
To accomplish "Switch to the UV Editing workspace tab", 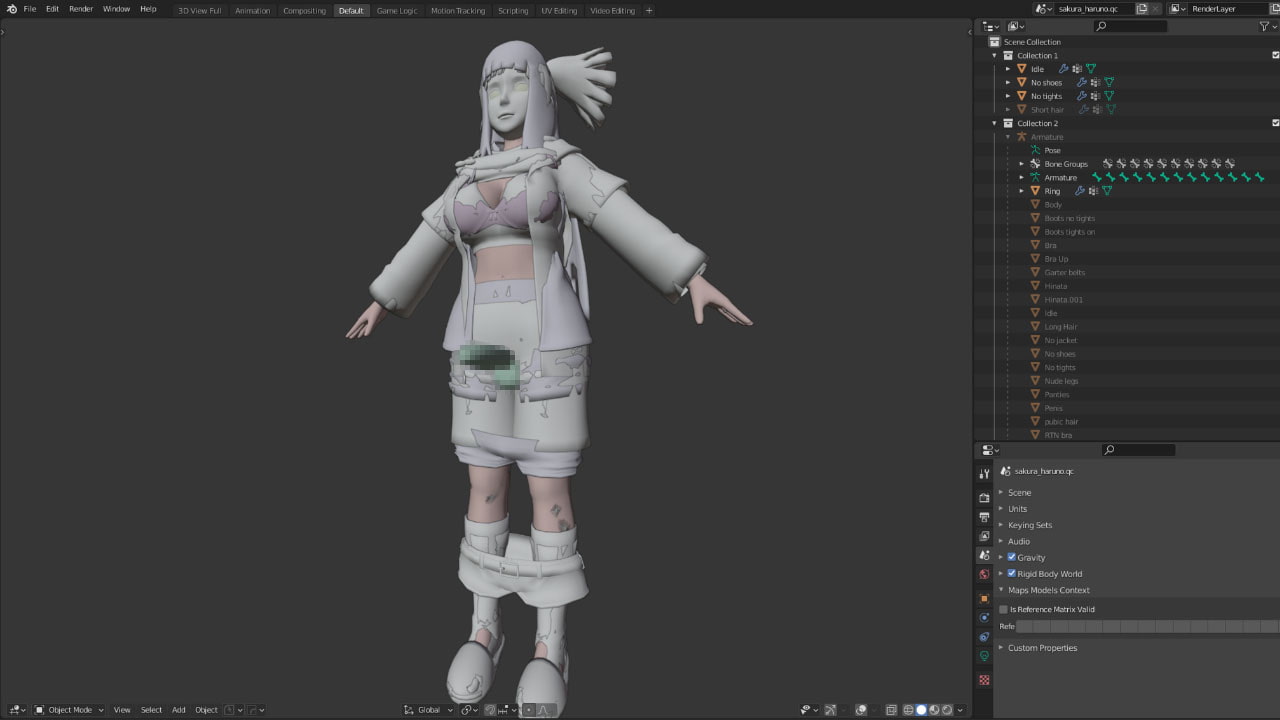I will [559, 10].
